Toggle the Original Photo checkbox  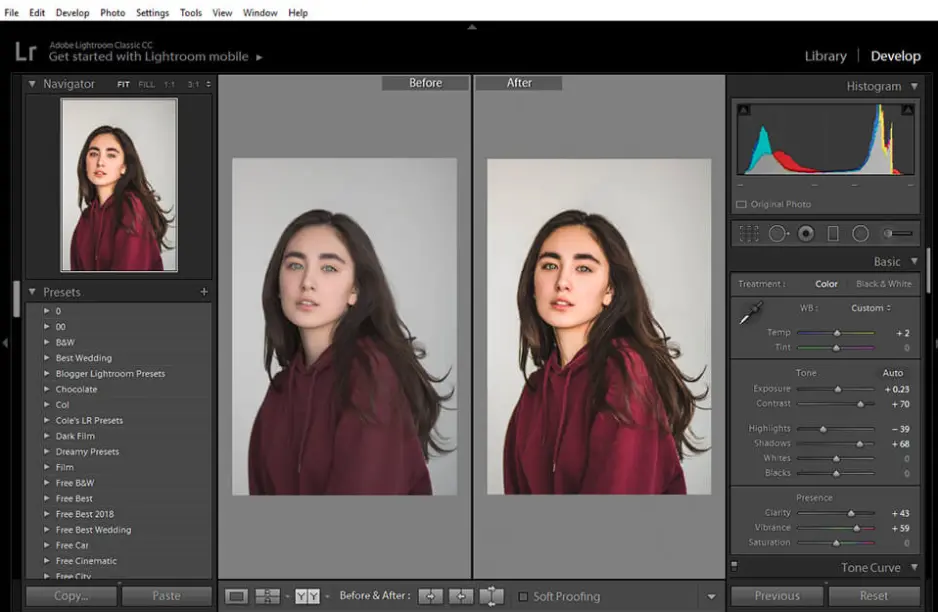pos(741,204)
